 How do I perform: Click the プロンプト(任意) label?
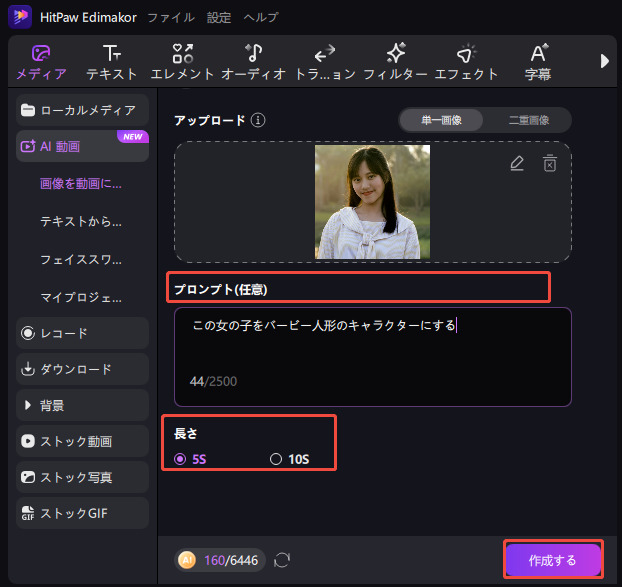221,290
